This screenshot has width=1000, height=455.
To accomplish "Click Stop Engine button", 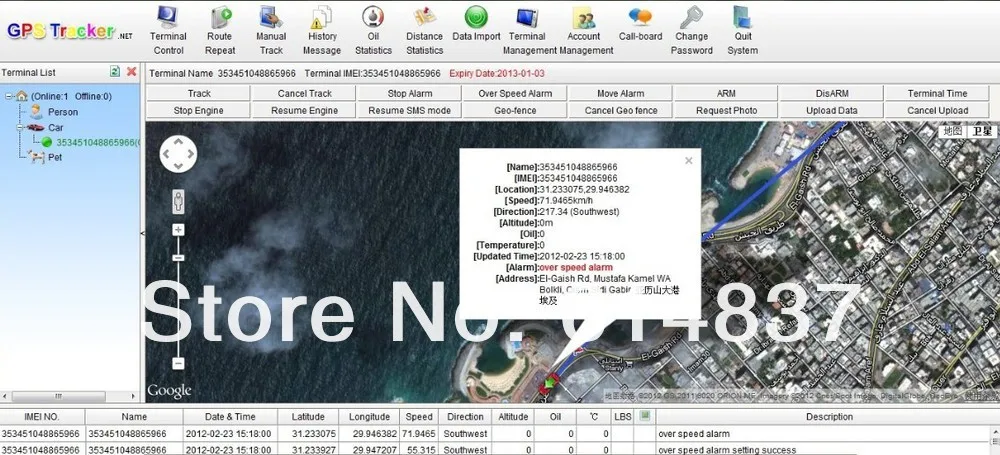I will click(199, 110).
